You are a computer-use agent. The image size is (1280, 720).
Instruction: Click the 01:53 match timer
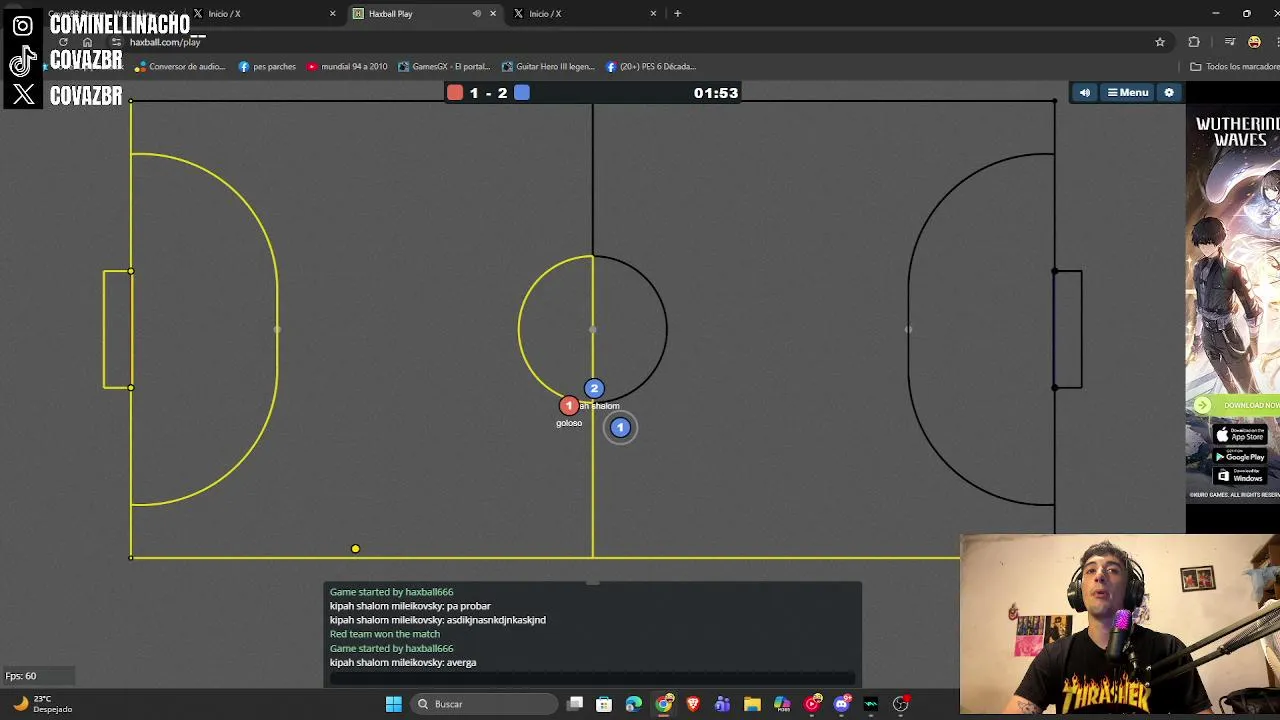coord(716,93)
